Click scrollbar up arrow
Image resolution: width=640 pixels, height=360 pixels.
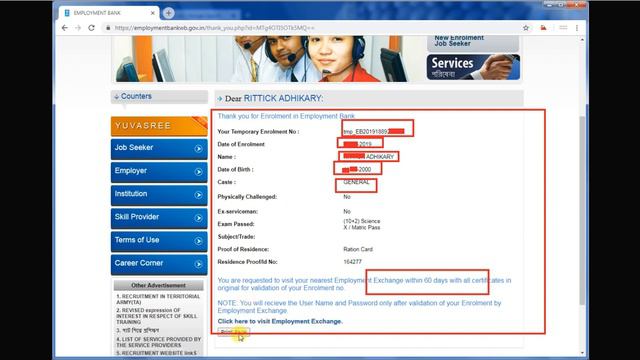[x=582, y=40]
